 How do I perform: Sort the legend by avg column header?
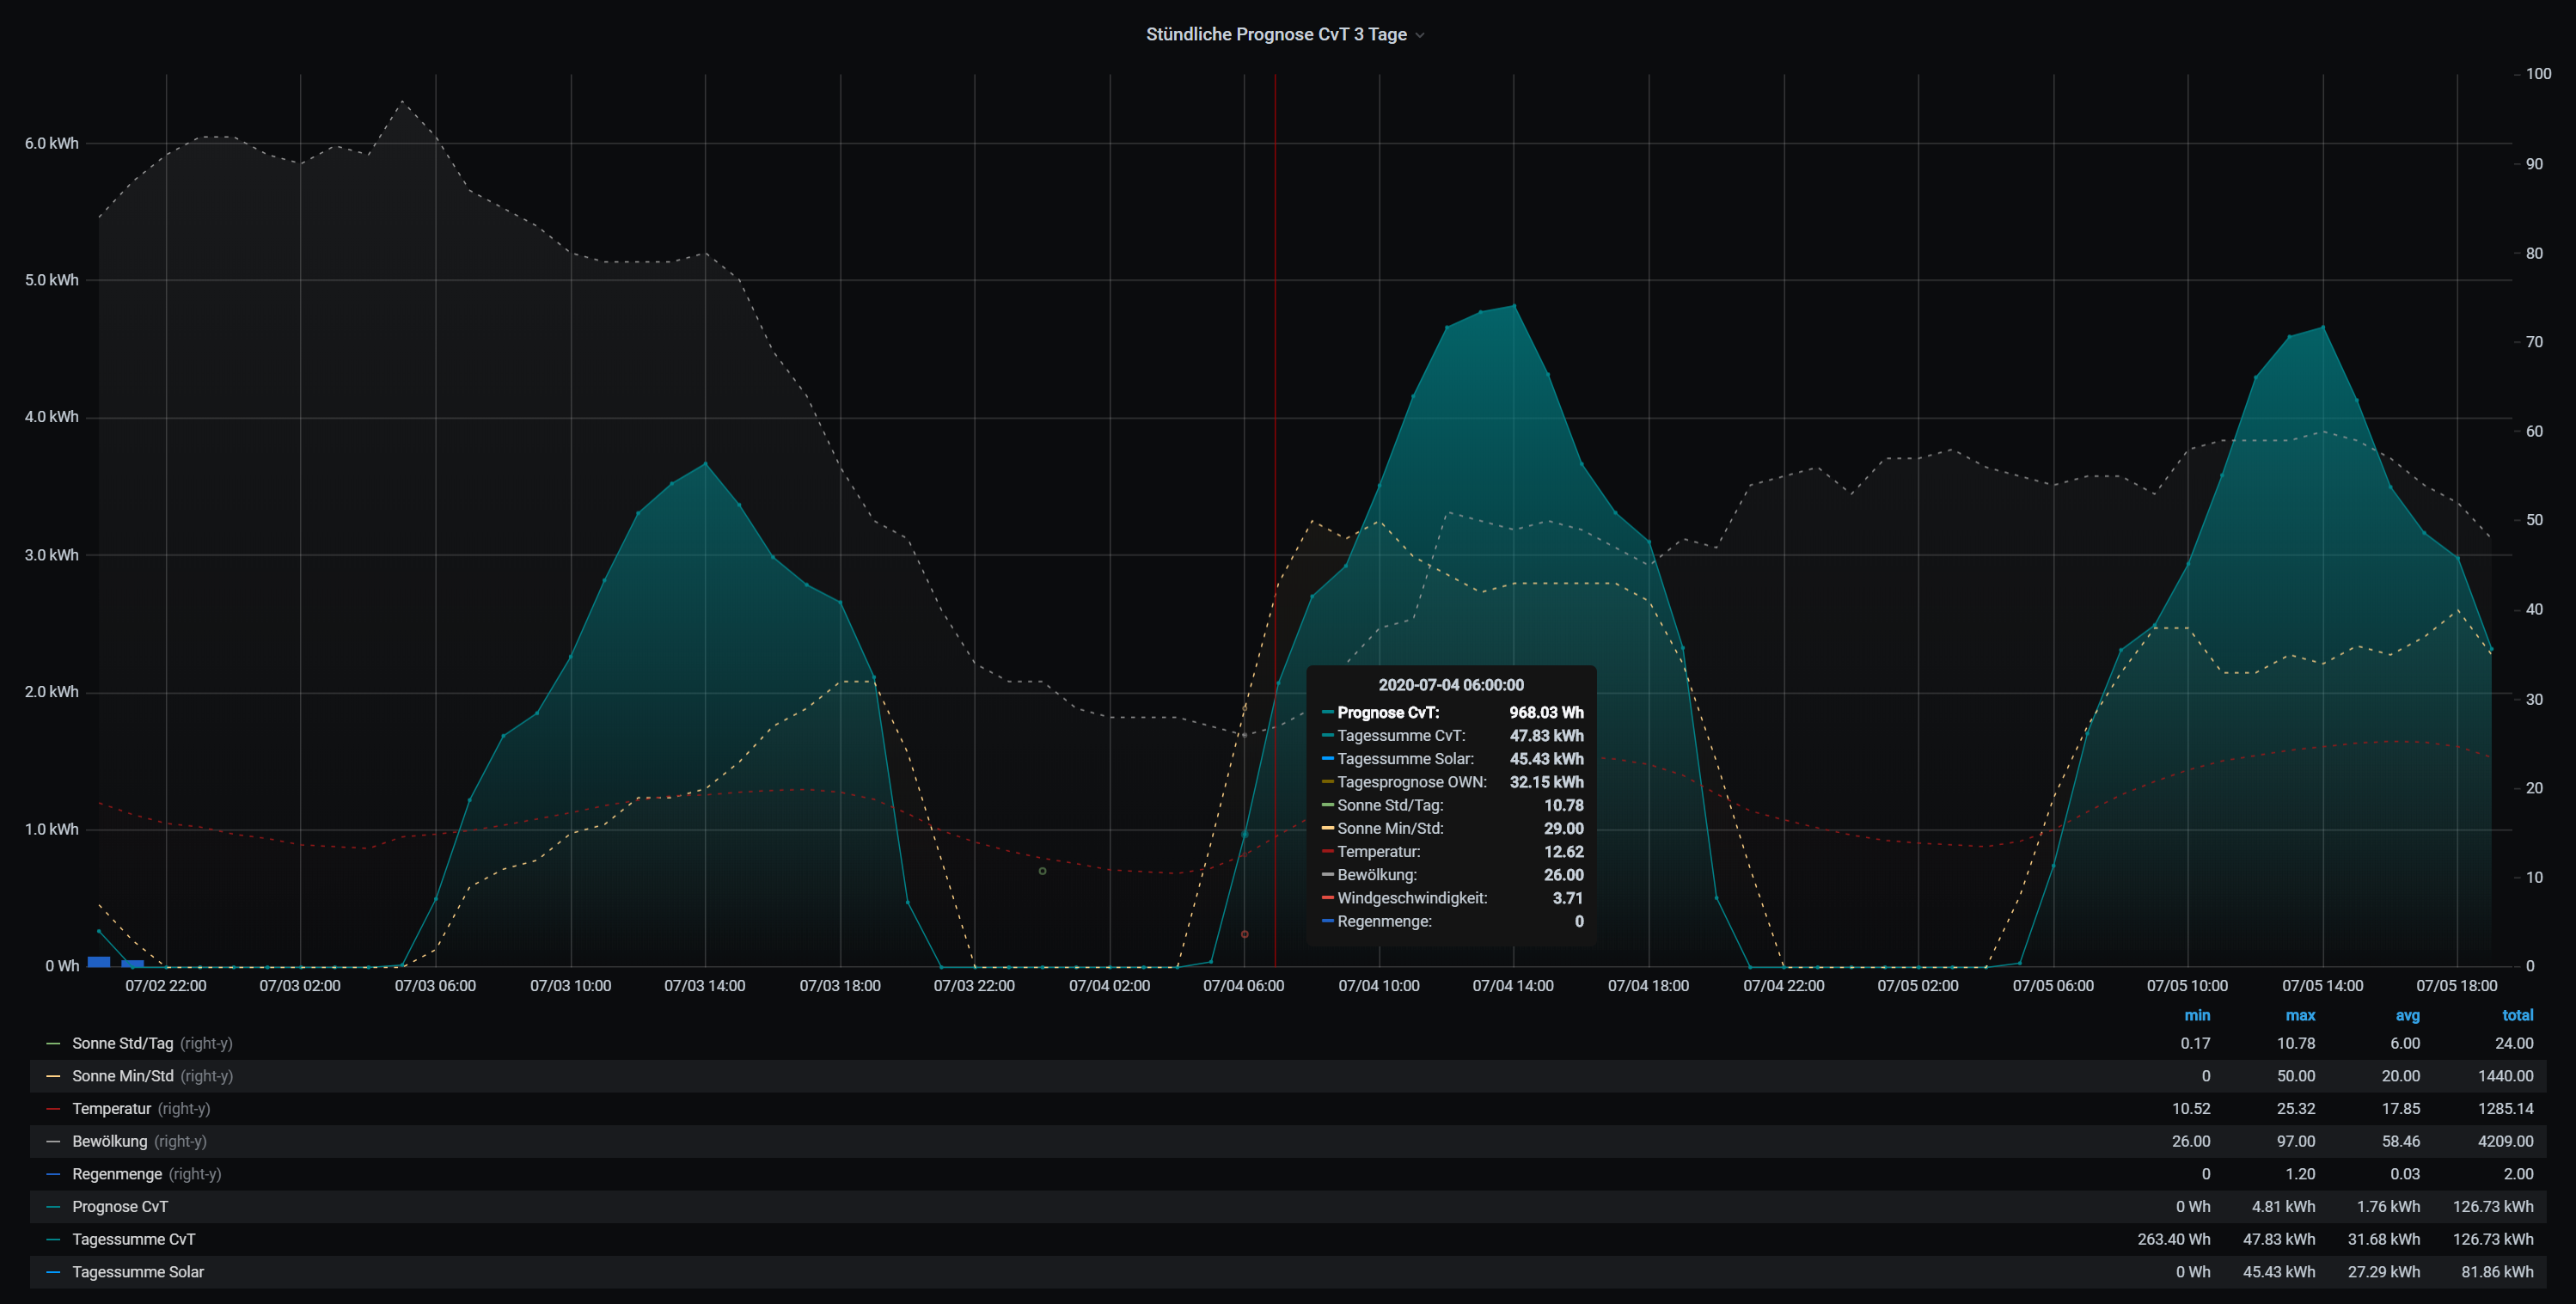2407,1015
